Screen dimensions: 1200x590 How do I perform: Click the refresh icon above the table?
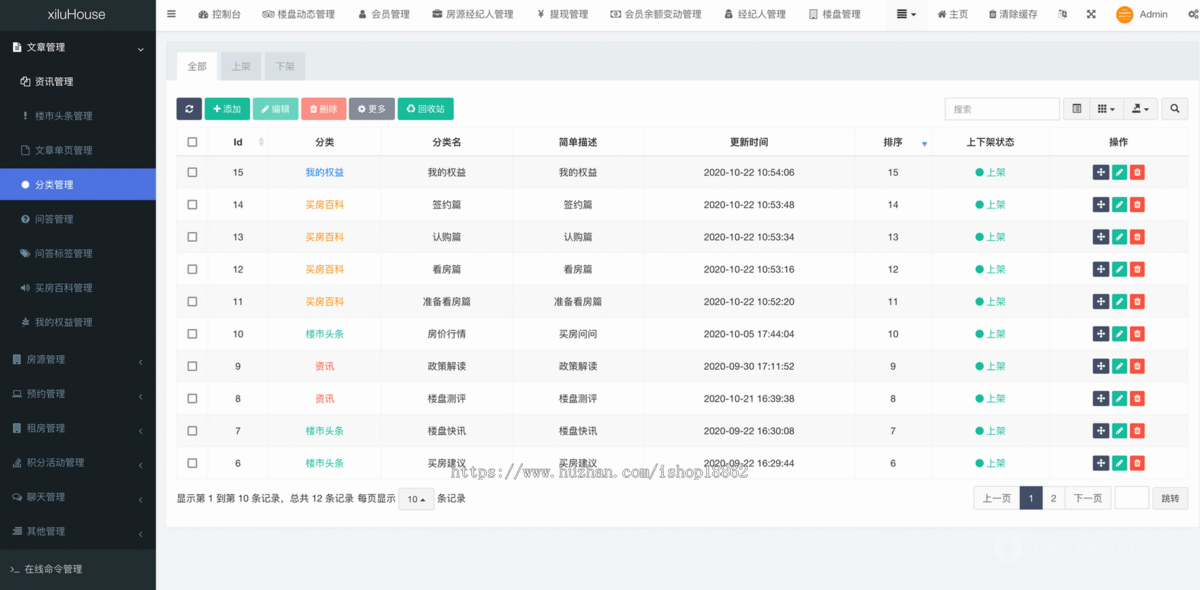point(189,108)
